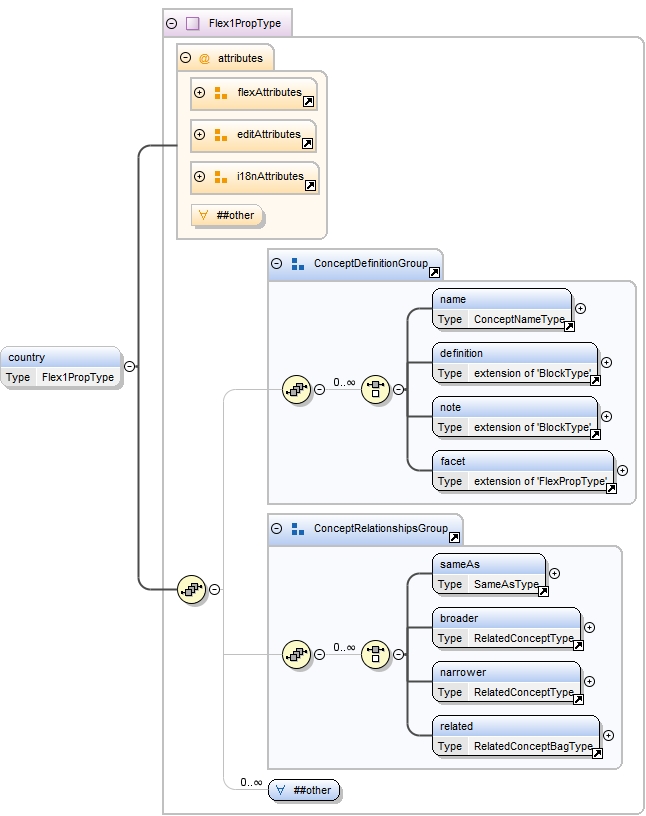Collapse the country element minus toggle
This screenshot has width=646, height=816.
point(130,366)
